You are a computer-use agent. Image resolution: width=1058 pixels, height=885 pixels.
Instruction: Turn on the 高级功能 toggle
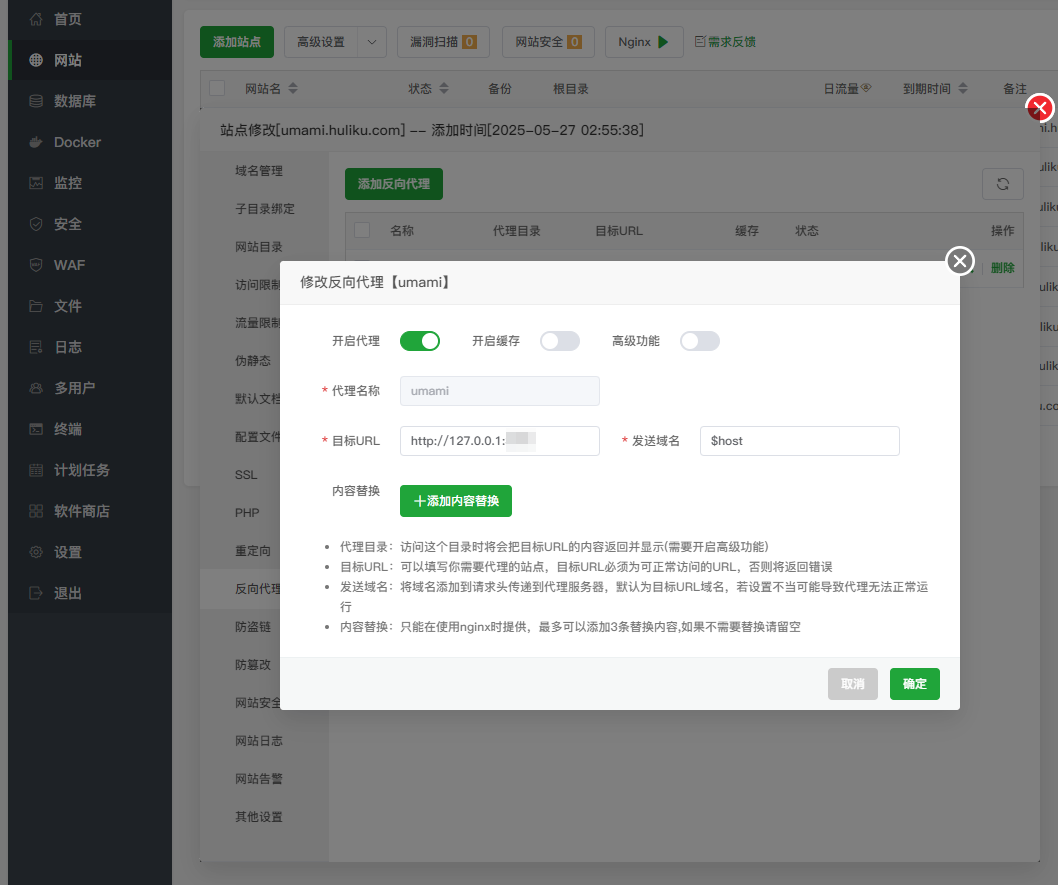tap(700, 341)
